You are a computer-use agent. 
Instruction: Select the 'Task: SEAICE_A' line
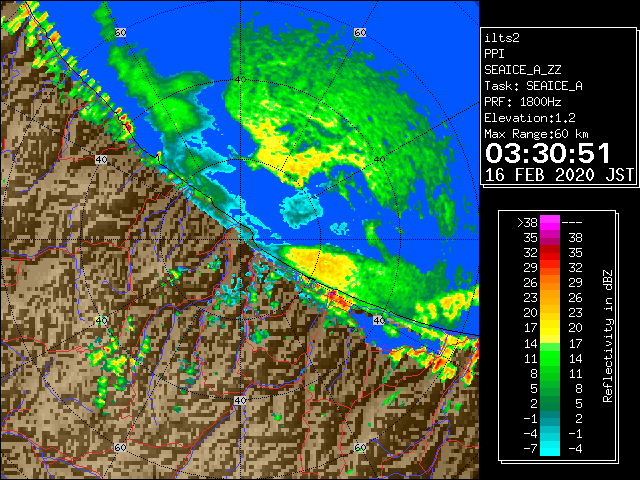(533, 86)
